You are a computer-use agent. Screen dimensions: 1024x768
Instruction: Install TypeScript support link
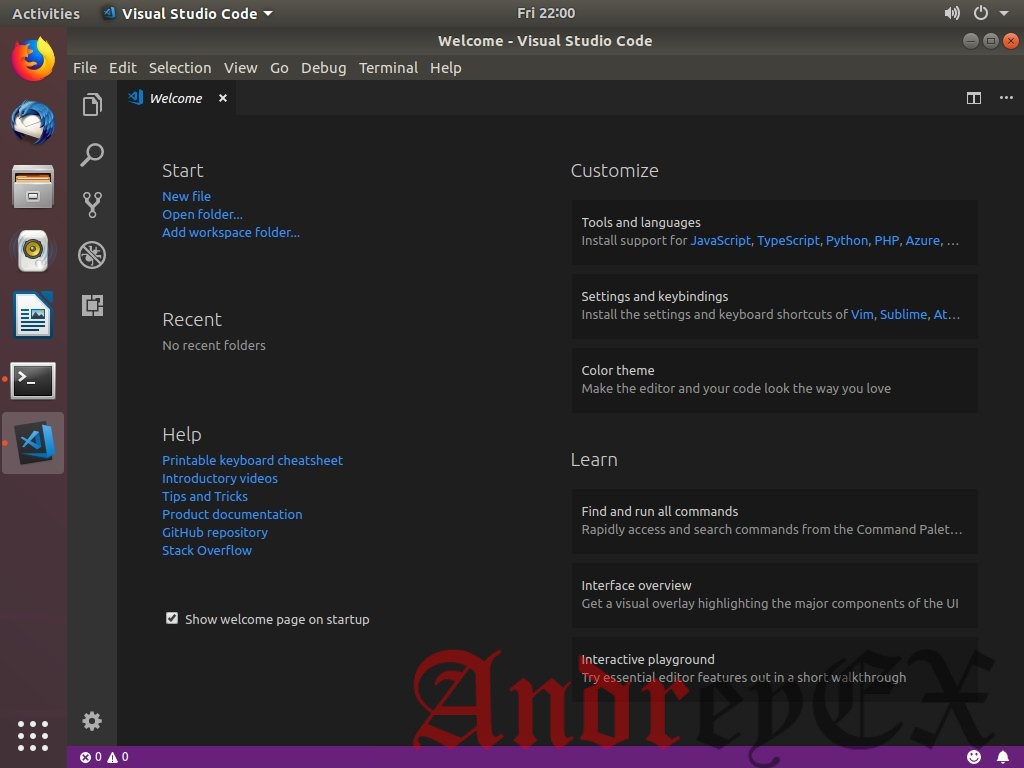point(788,240)
